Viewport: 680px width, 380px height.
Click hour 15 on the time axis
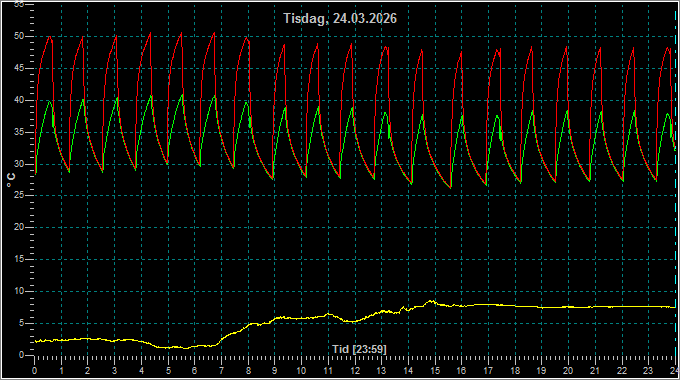435,371
